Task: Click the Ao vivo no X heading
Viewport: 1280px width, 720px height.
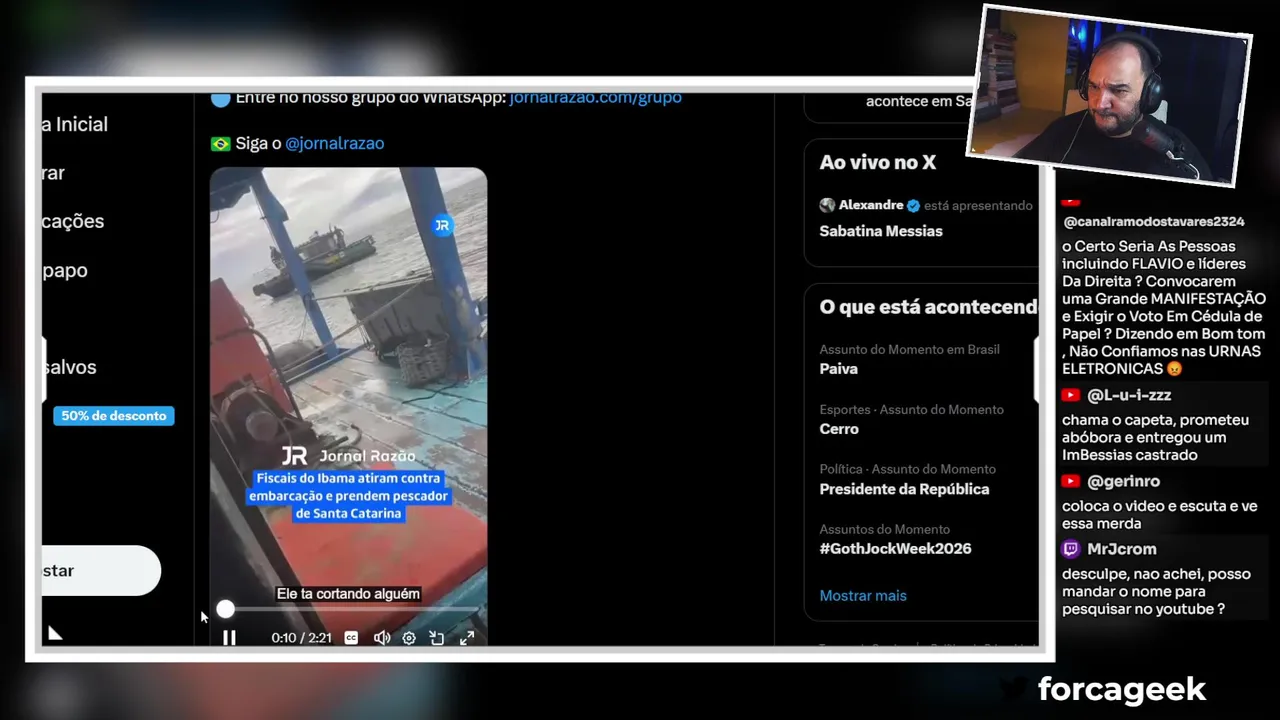Action: pyautogui.click(x=877, y=162)
